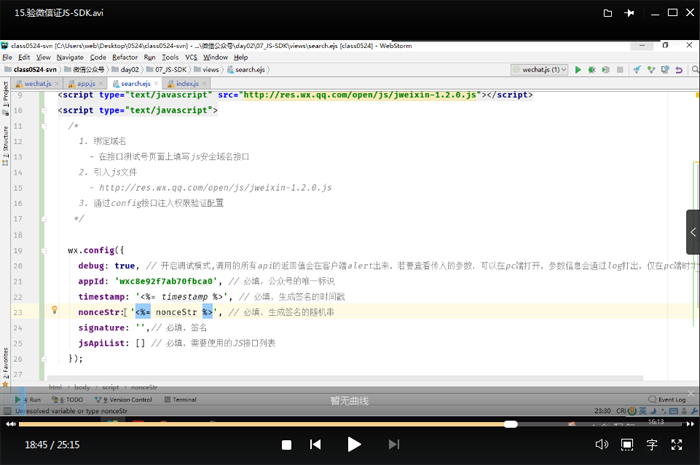This screenshot has height=465, width=700.
Task: Seek on the played orange progress track
Action: pos(262,424)
